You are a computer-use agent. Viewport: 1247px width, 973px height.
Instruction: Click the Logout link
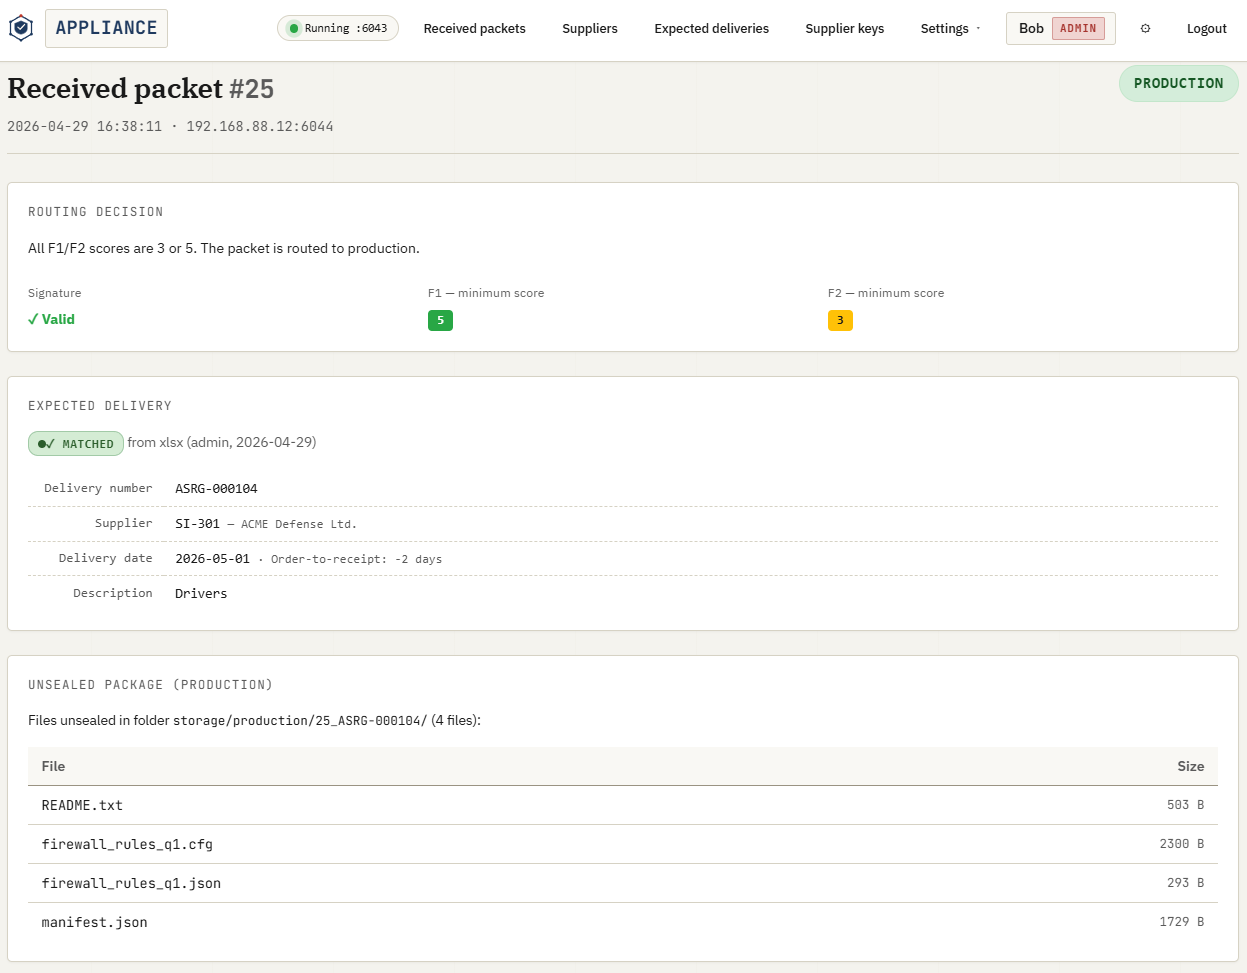(x=1206, y=28)
